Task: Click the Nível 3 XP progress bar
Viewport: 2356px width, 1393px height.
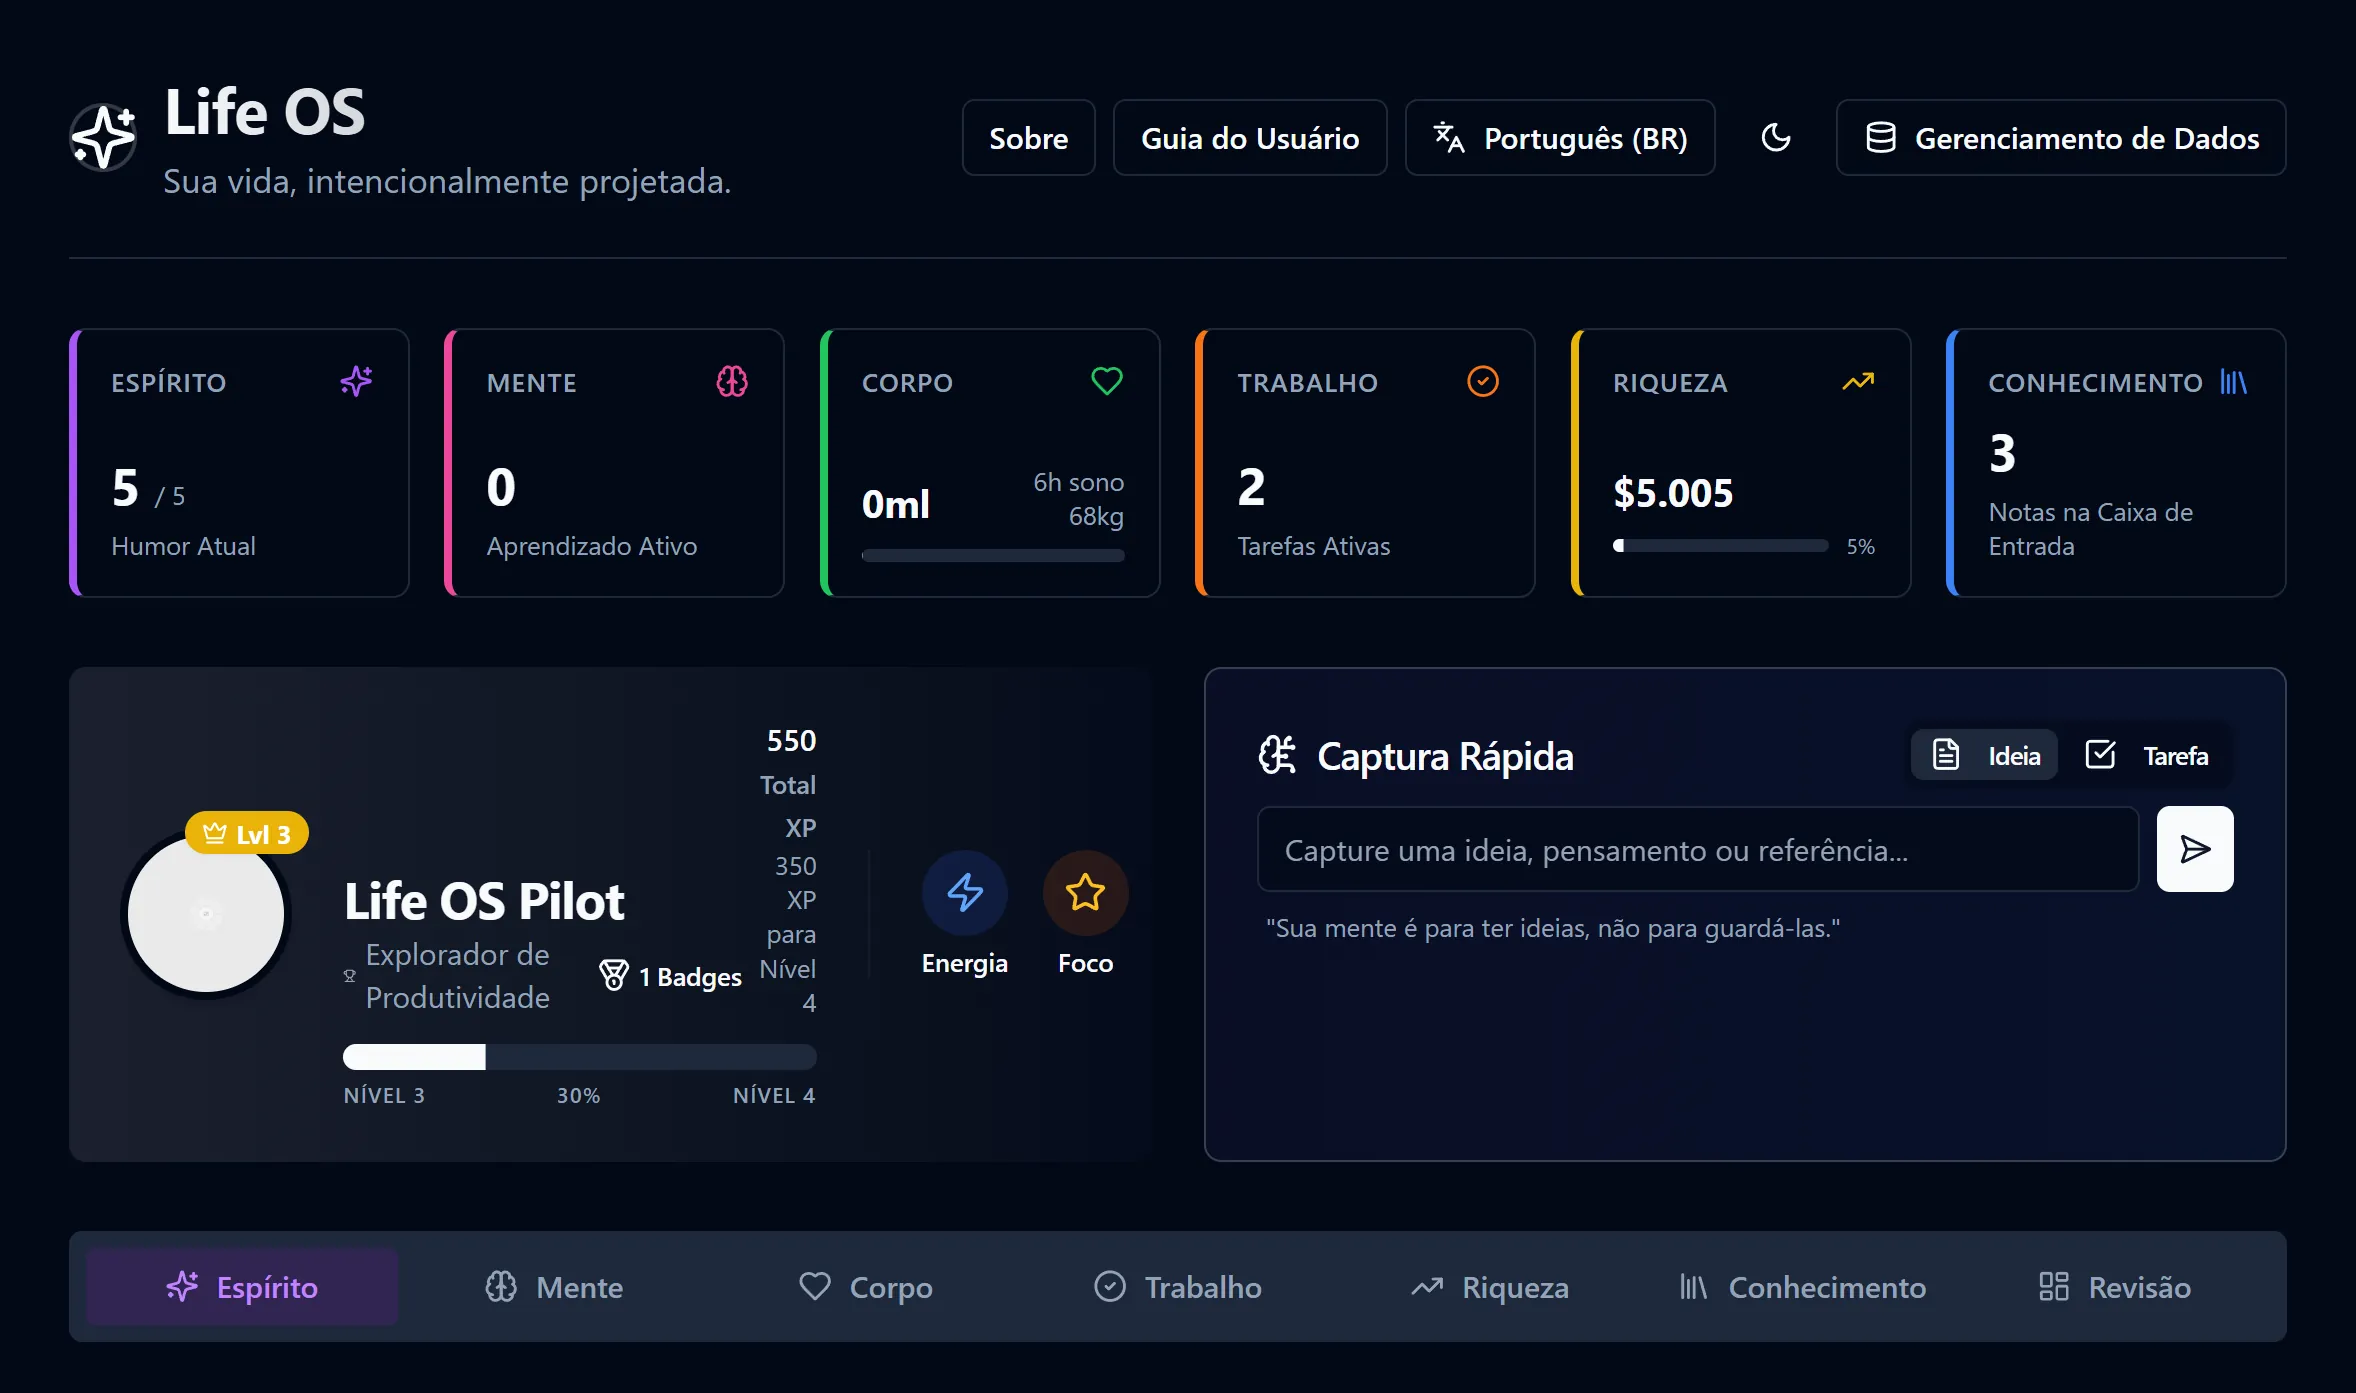Action: (x=579, y=1057)
